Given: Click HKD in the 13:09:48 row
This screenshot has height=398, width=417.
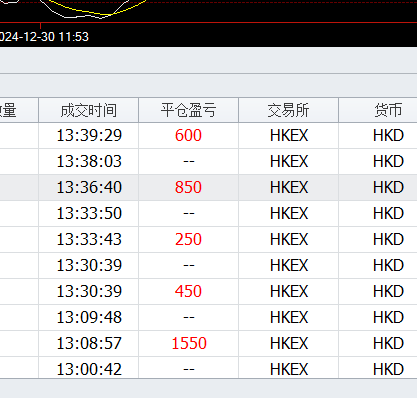Looking at the screenshot, I should click(388, 317).
